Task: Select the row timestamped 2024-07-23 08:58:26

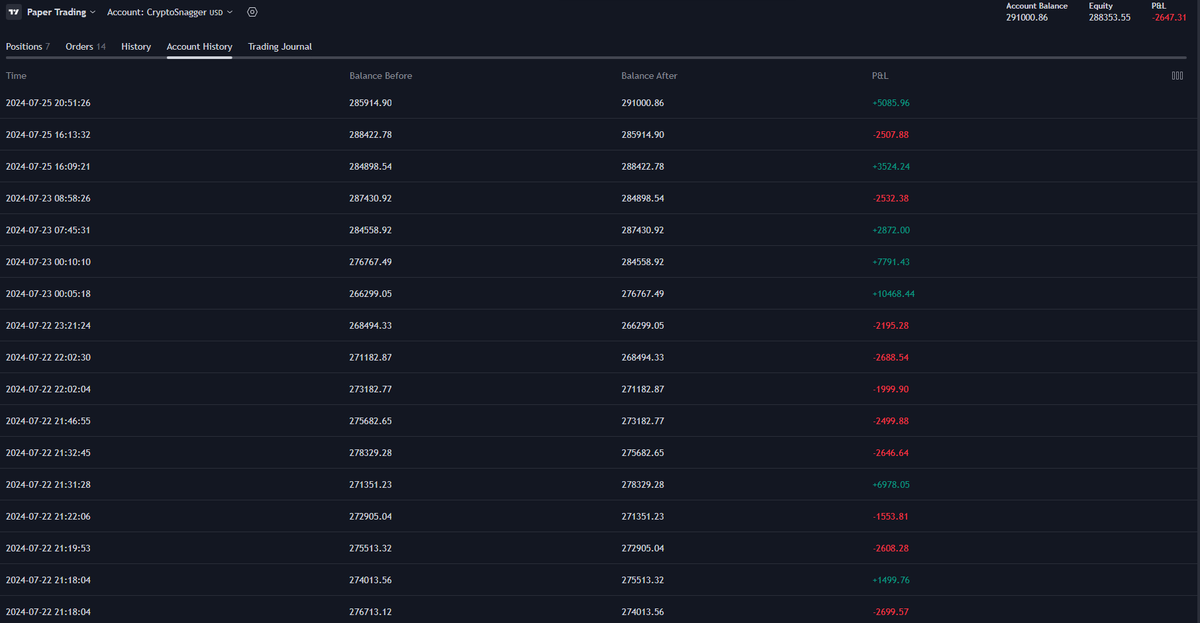Action: tap(600, 198)
